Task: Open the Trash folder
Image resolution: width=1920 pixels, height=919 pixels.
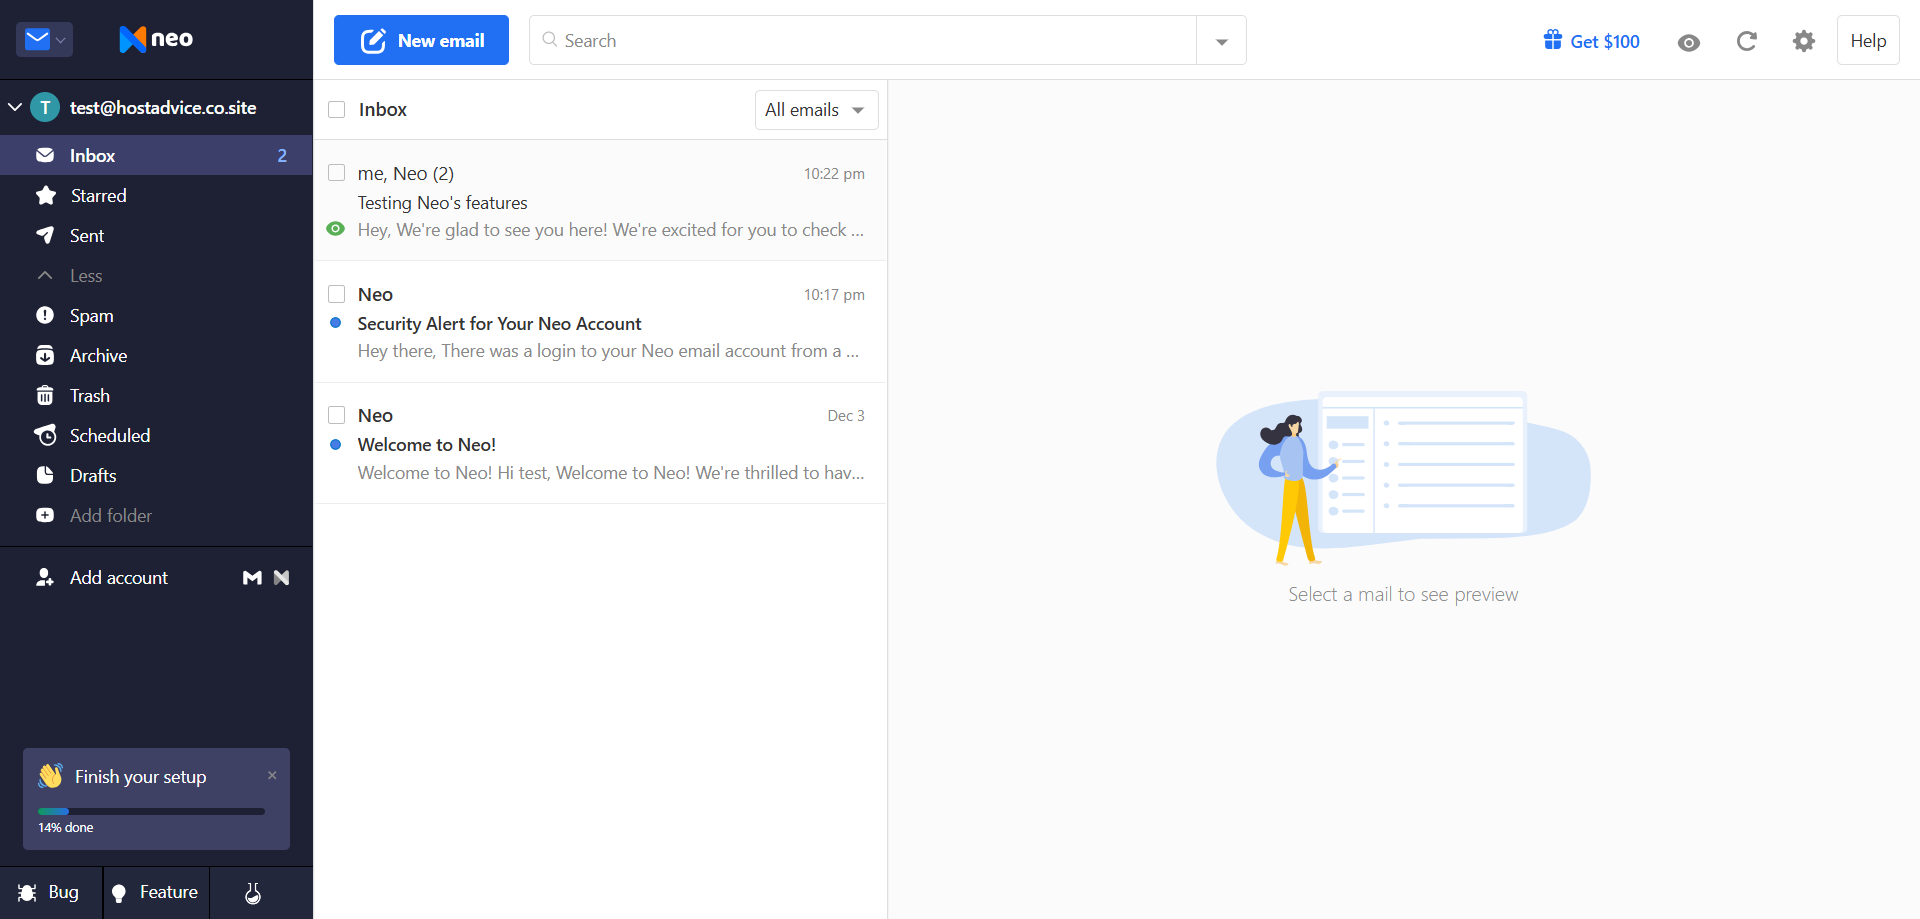Action: pyautogui.click(x=156, y=395)
